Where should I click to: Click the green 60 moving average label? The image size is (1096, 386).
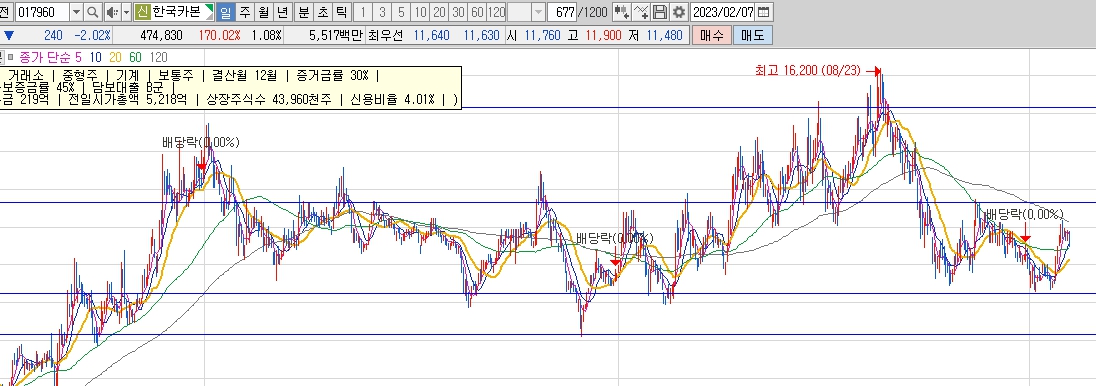tap(136, 57)
